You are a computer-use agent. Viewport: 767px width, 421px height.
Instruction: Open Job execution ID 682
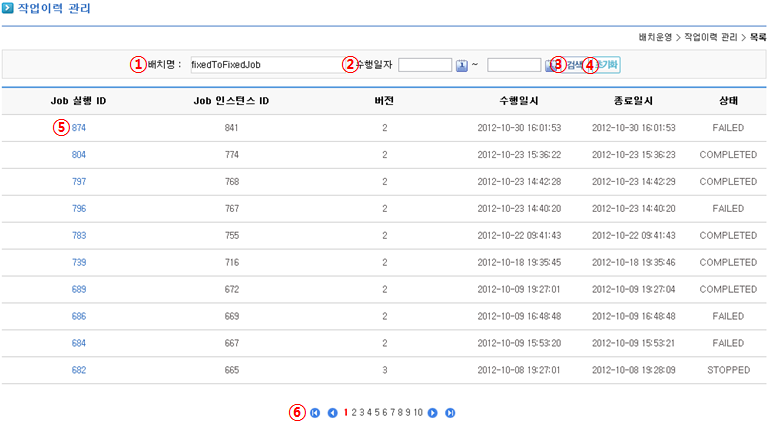click(x=79, y=371)
